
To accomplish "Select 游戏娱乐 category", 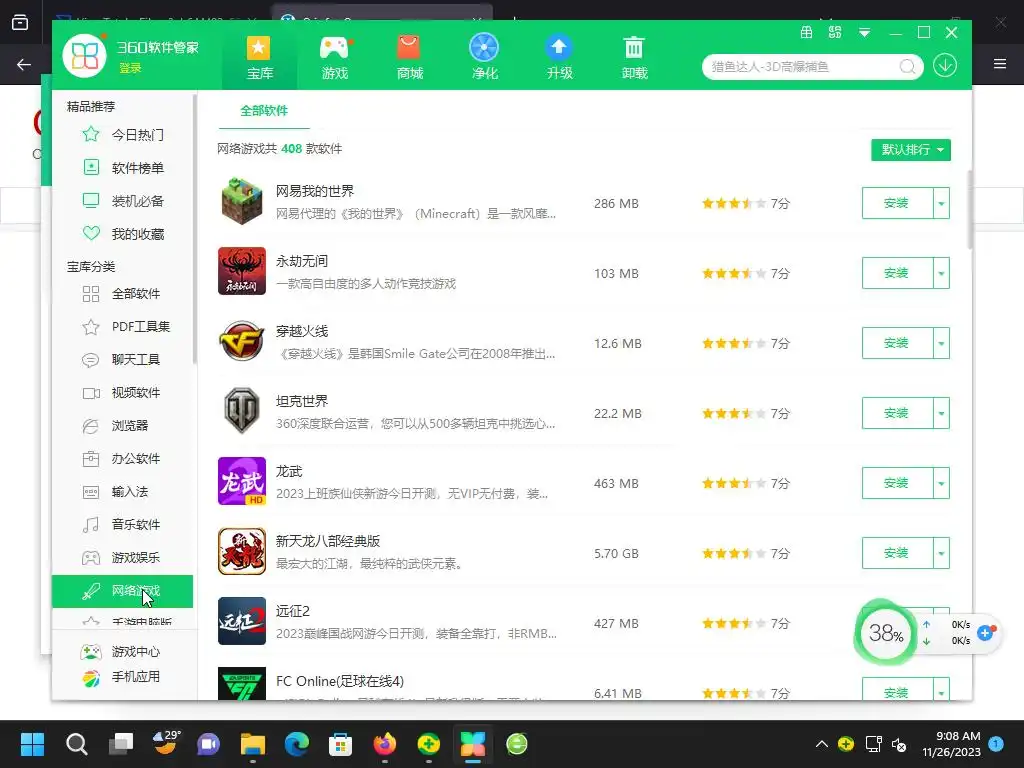I will 123,558.
